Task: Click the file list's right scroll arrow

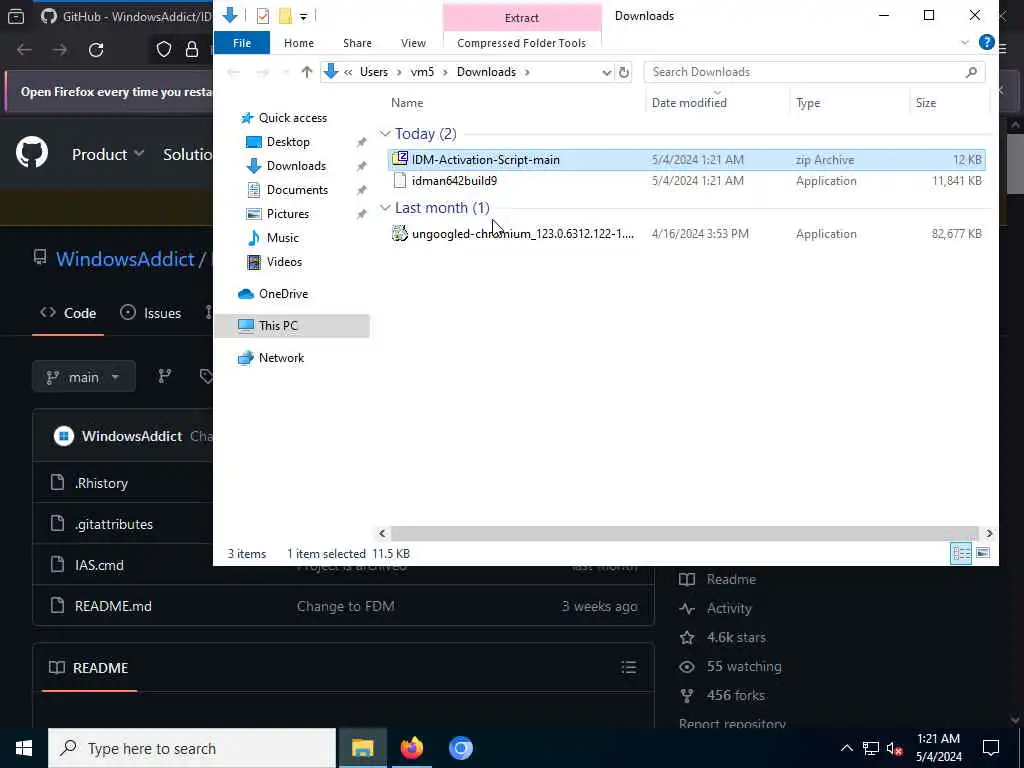Action: pos(989,534)
